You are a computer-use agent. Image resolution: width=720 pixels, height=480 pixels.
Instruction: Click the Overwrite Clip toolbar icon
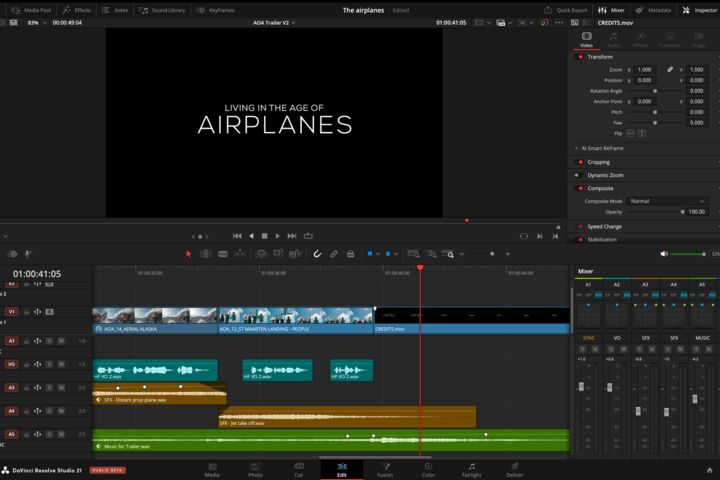coord(278,254)
